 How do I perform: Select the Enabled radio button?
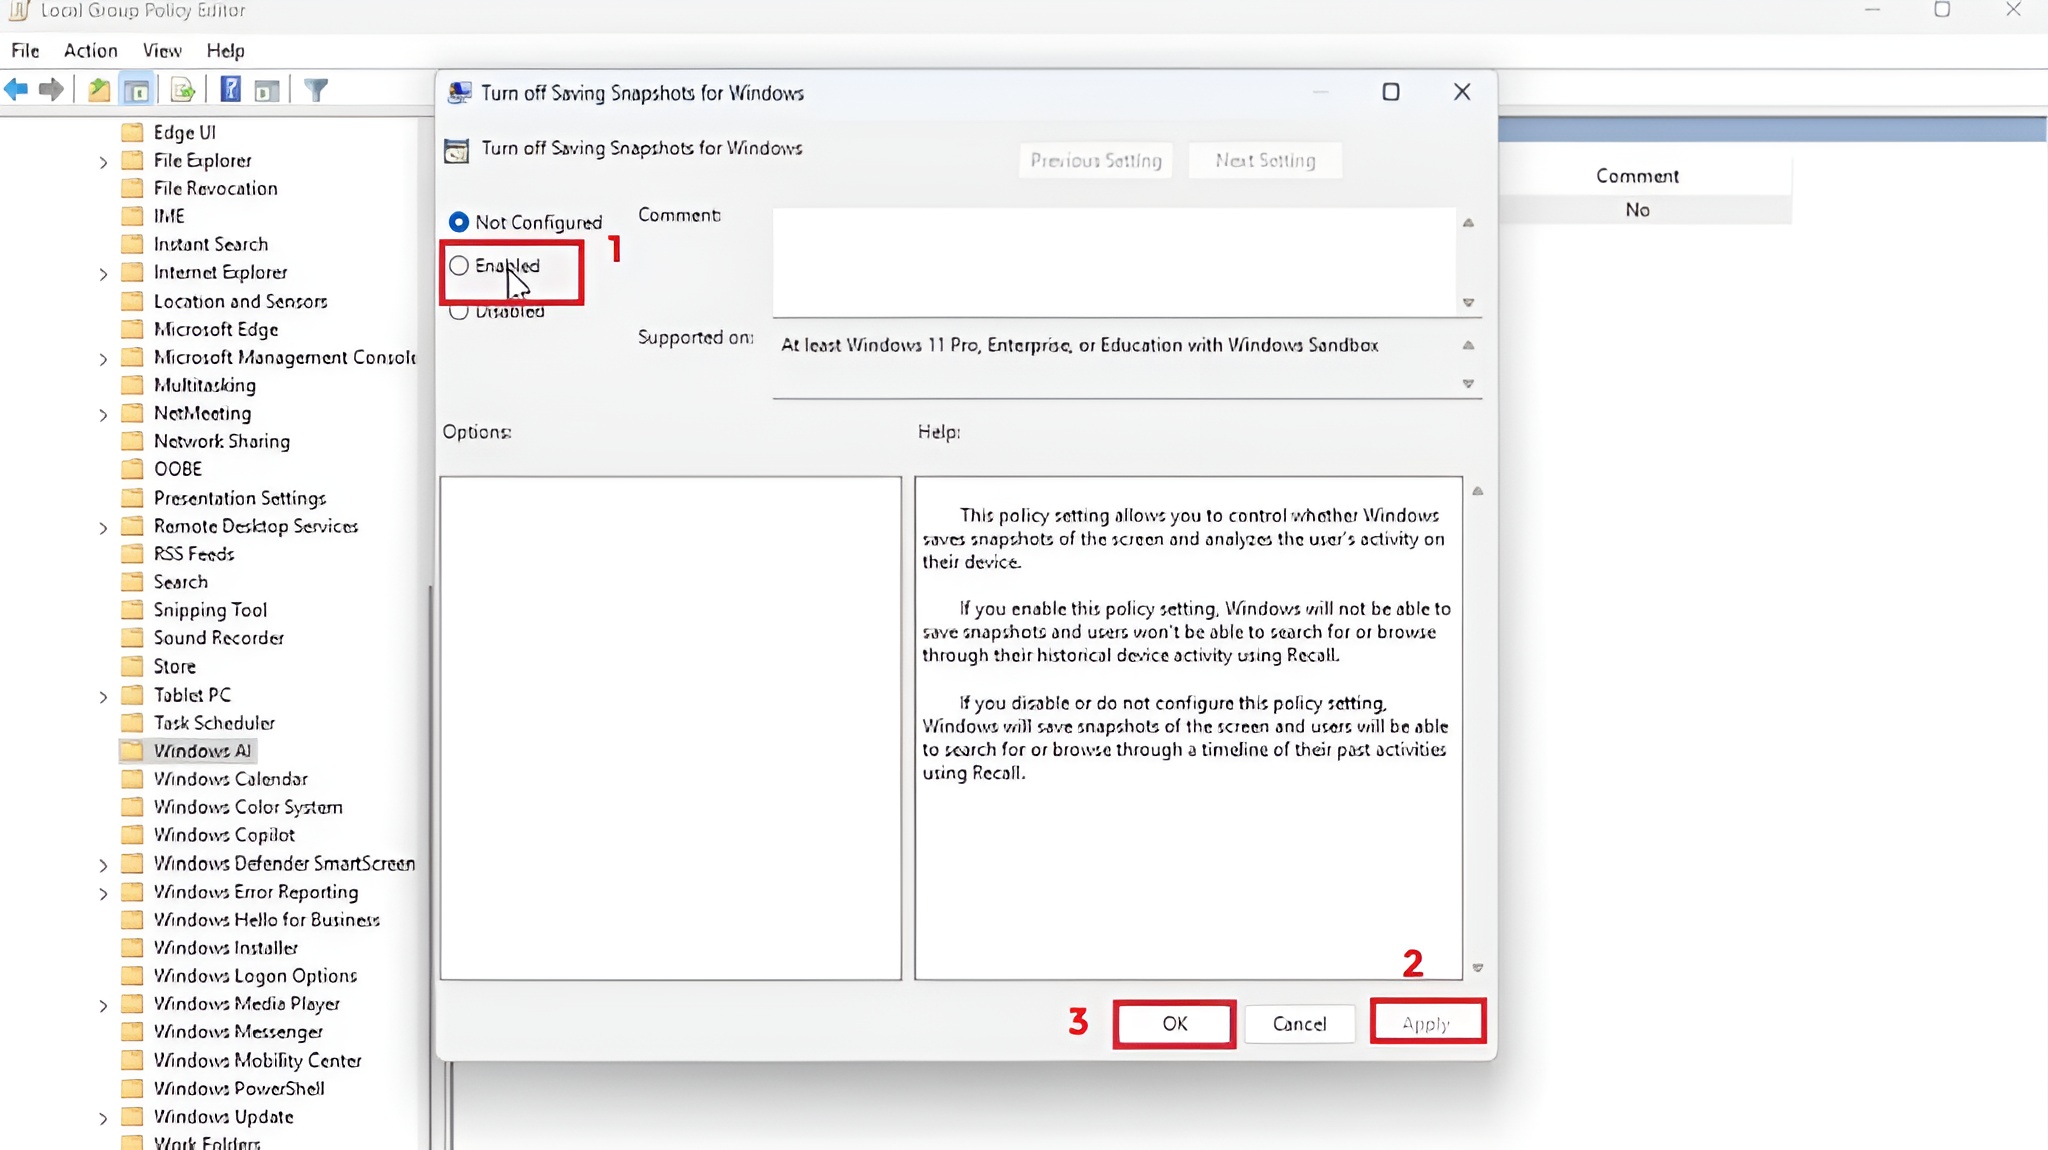click(459, 266)
